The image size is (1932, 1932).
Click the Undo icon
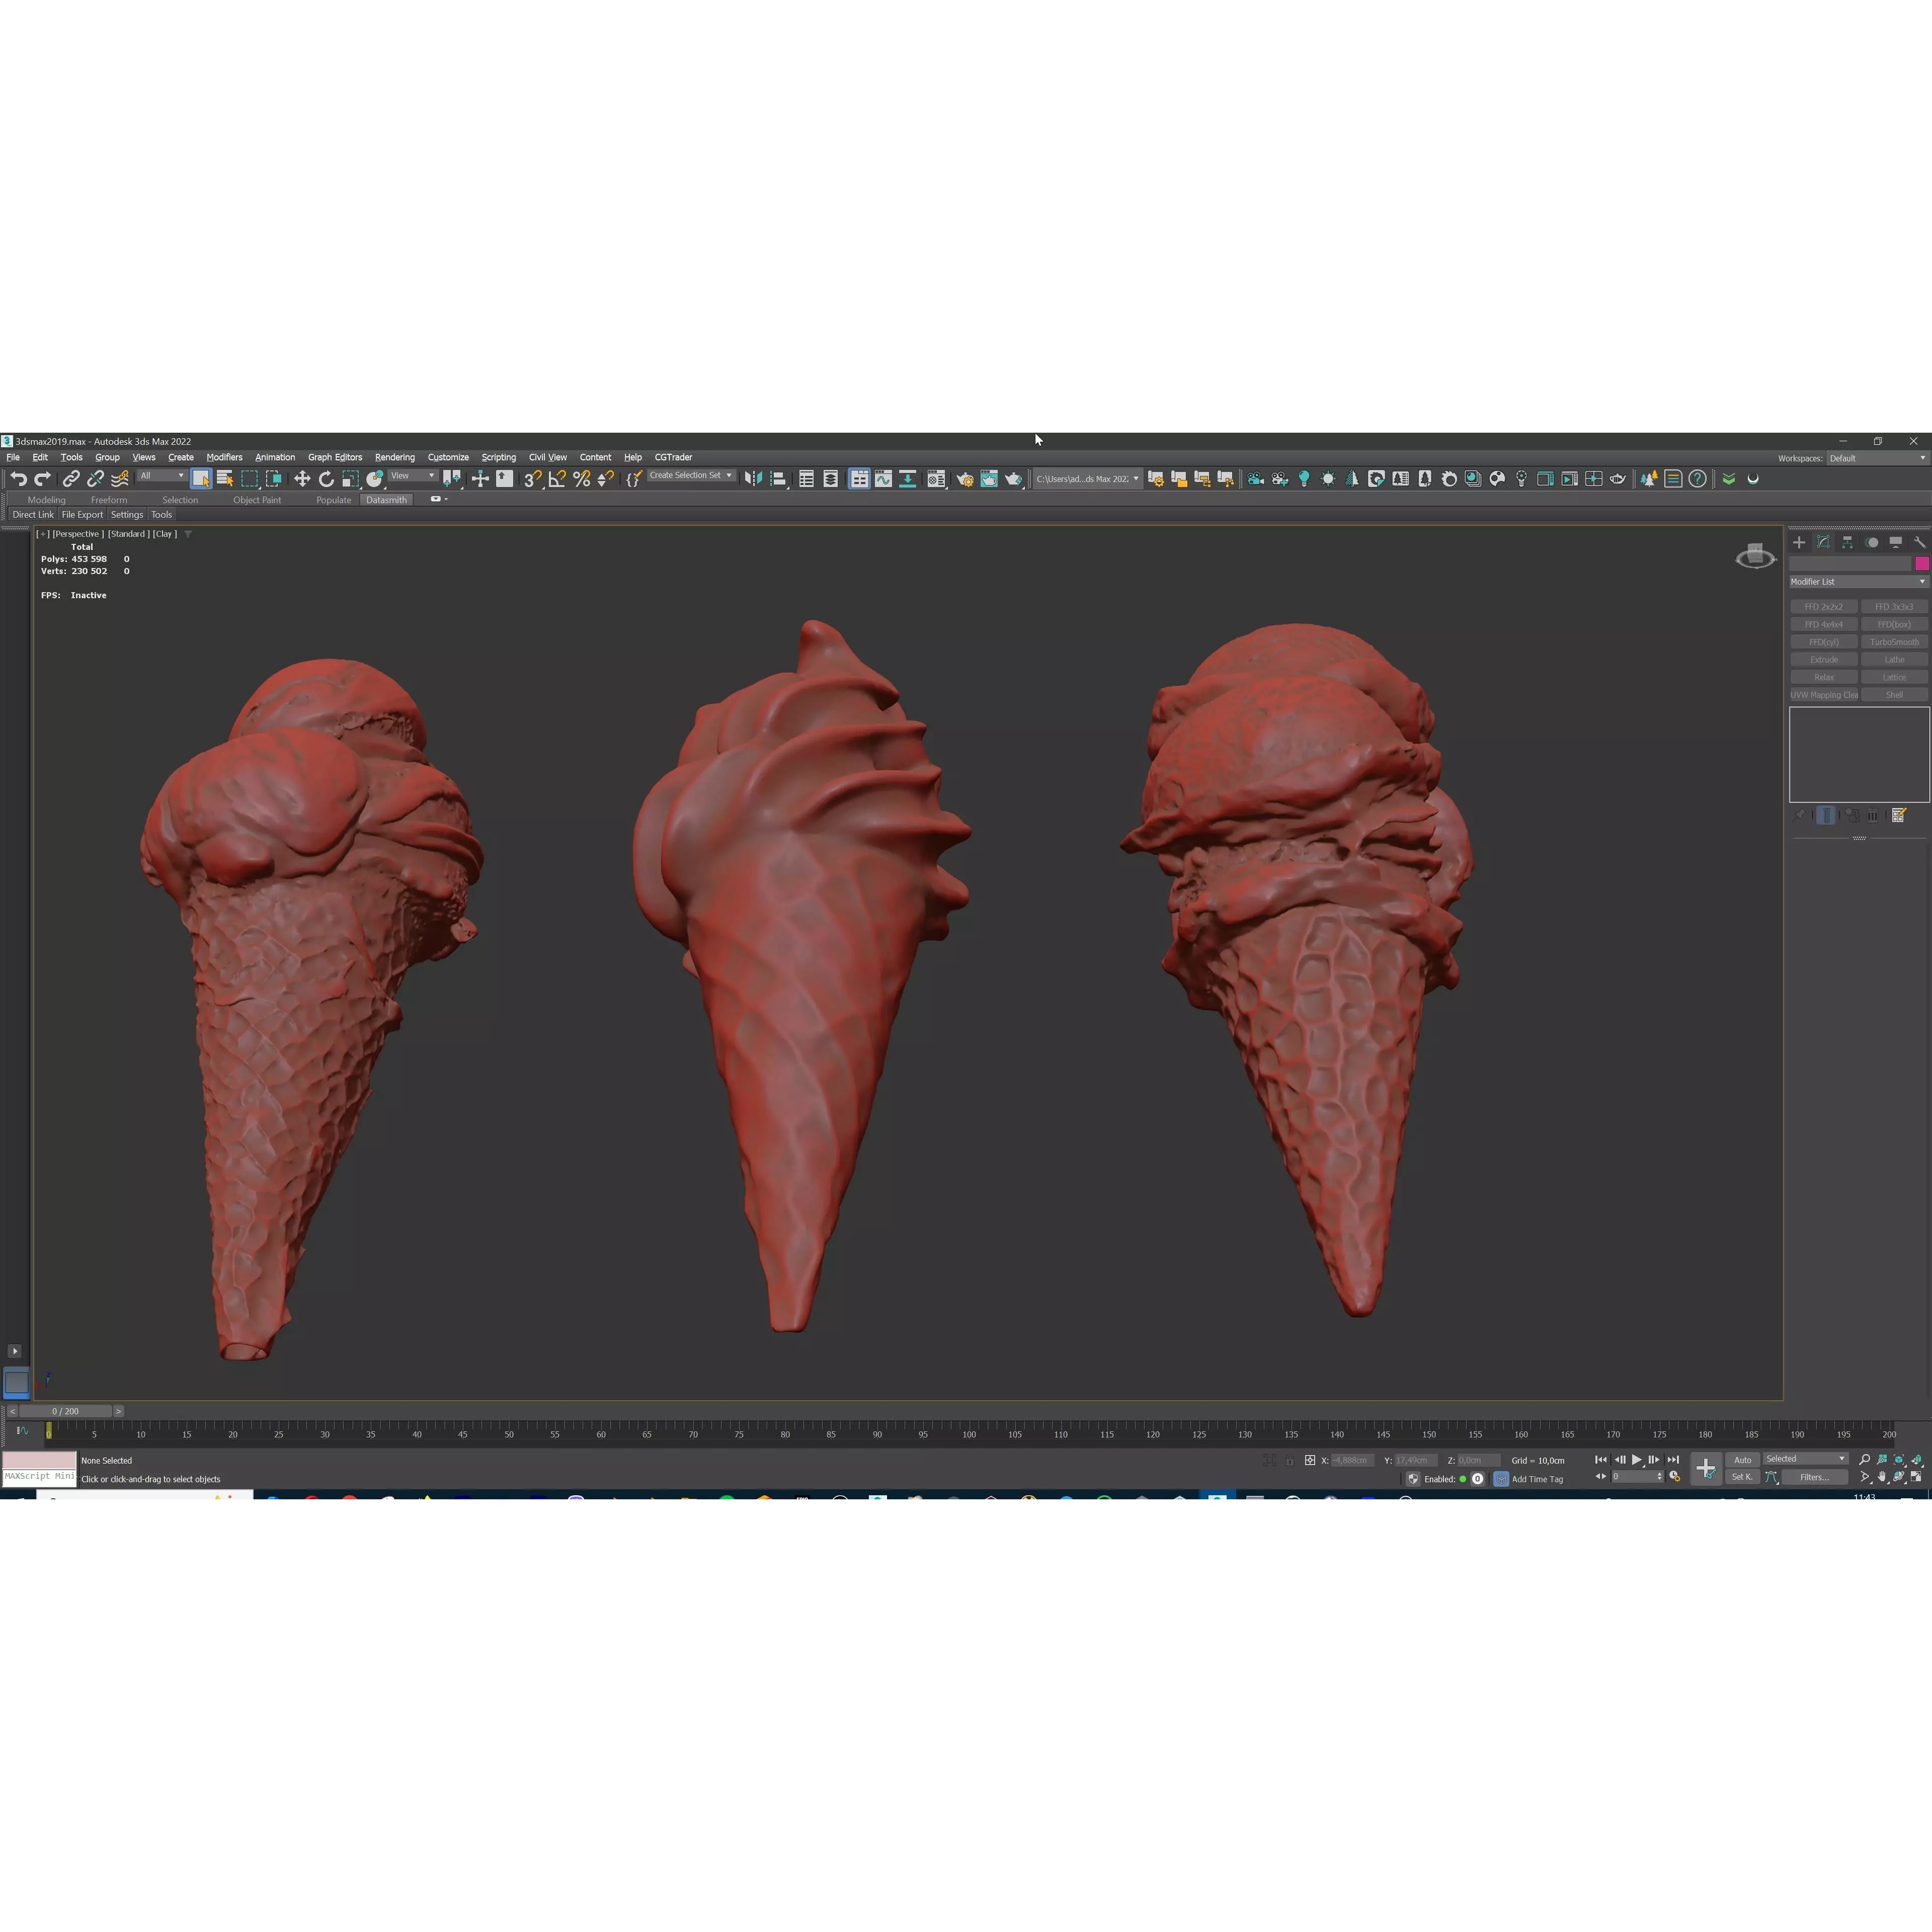click(x=18, y=478)
